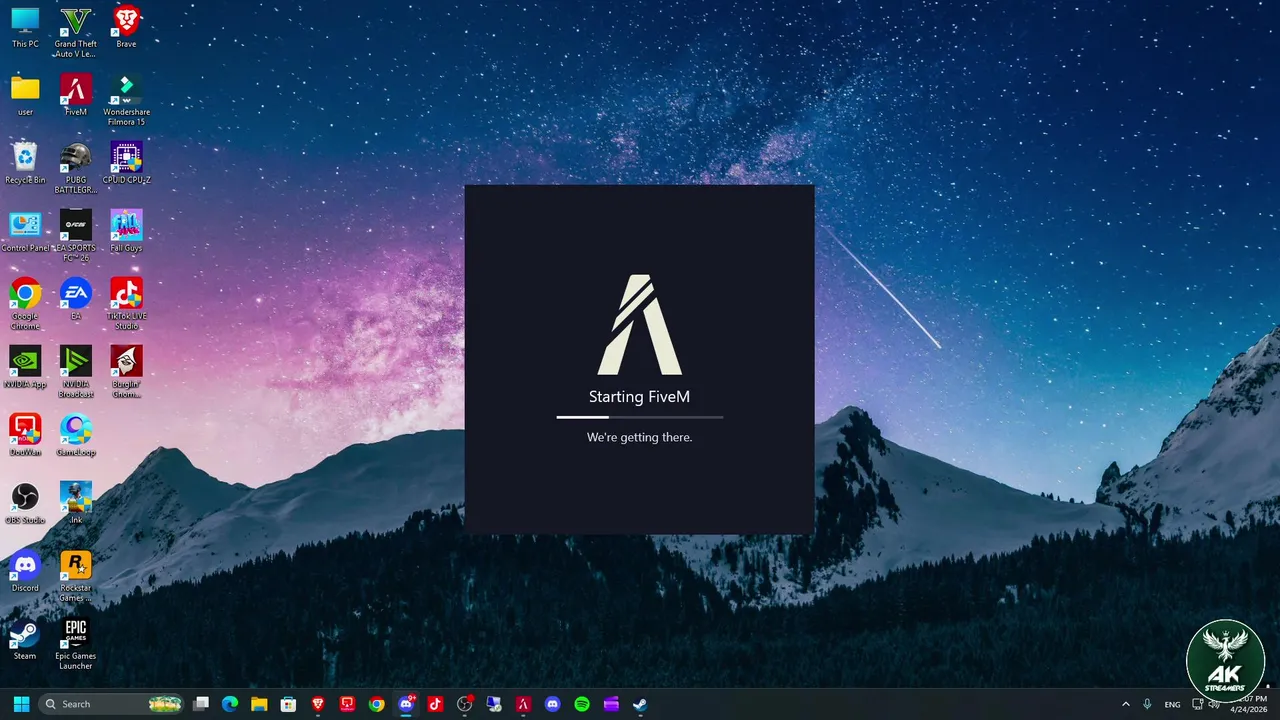This screenshot has width=1280, height=720.
Task: Open Wondershare Filmora 15 desktop shortcut
Action: 126,100
